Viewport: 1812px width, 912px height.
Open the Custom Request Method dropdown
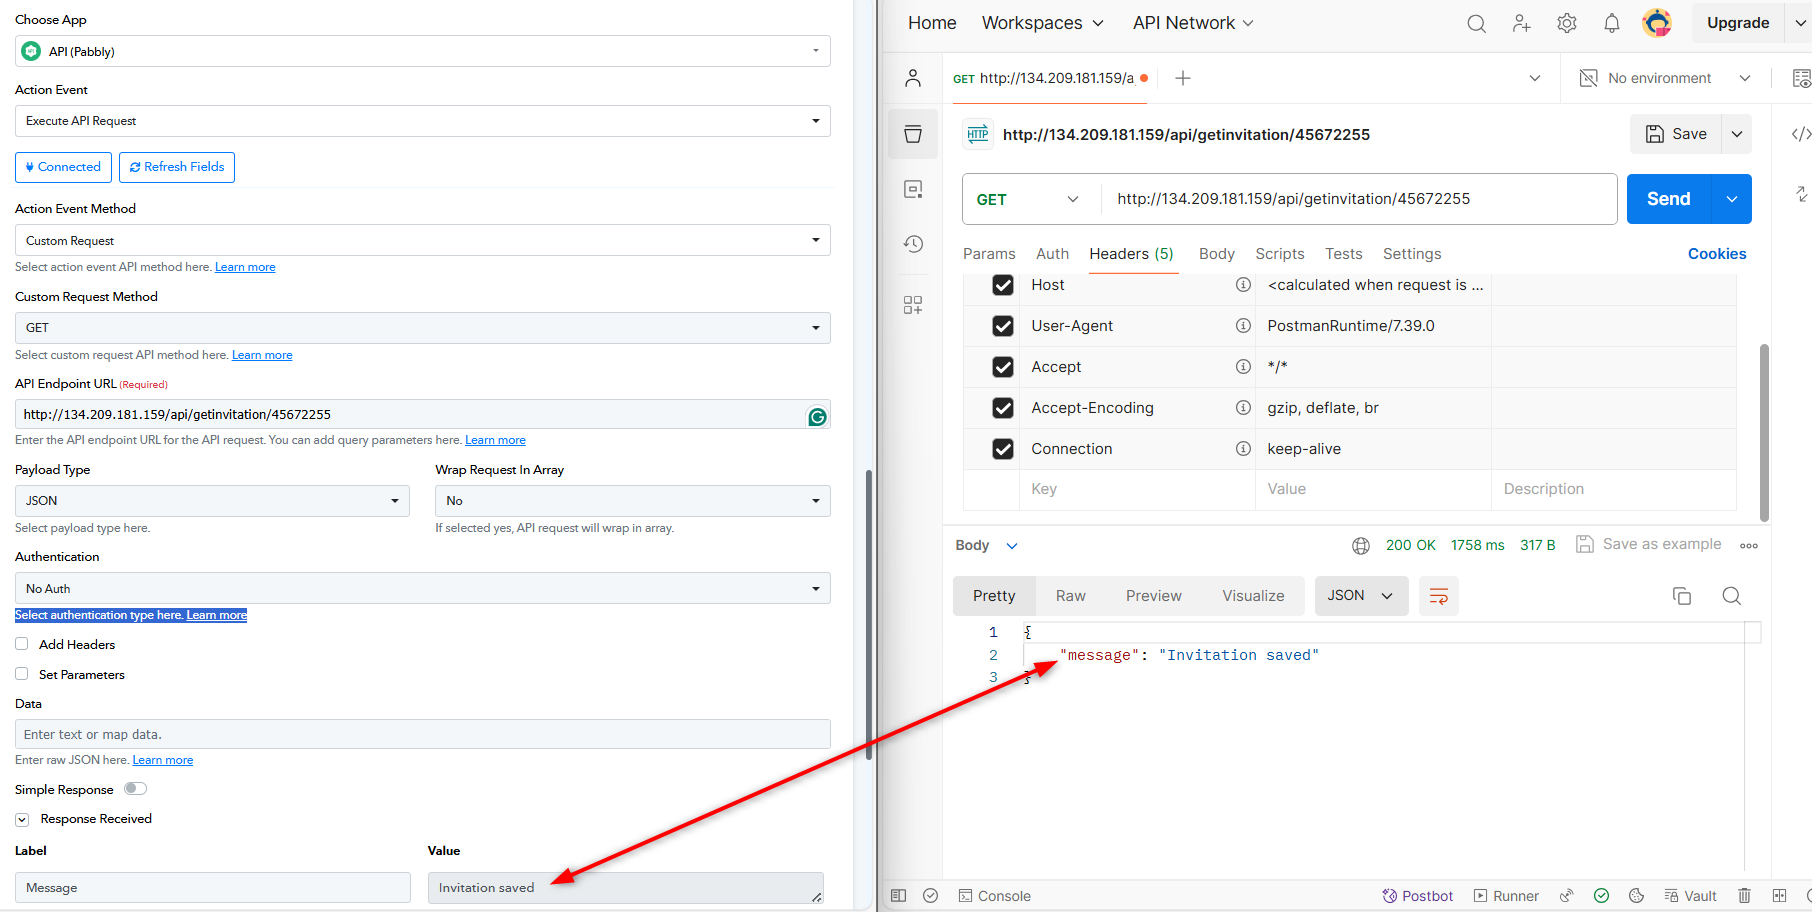point(423,328)
